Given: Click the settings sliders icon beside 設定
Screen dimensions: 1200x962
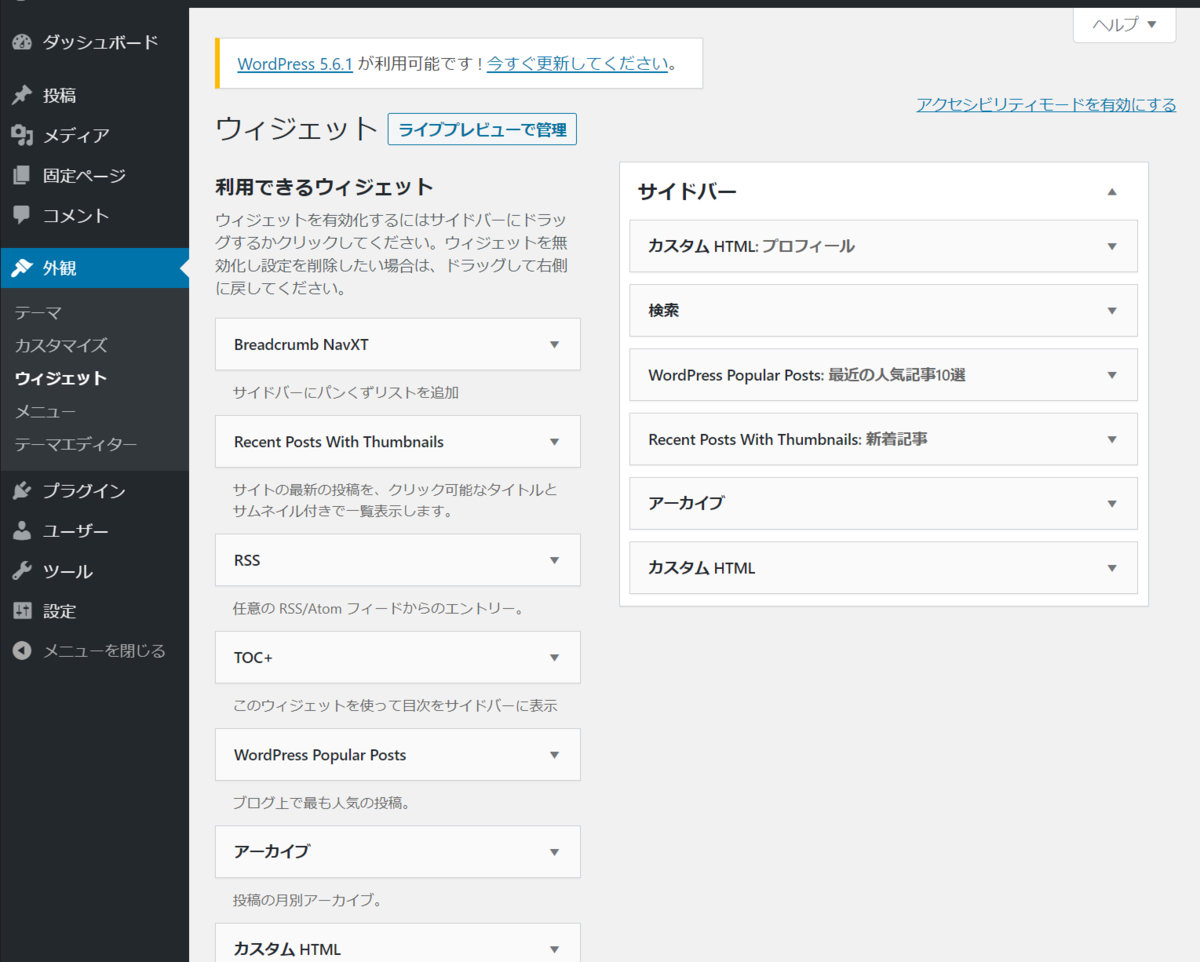Looking at the screenshot, I should pos(22,611).
